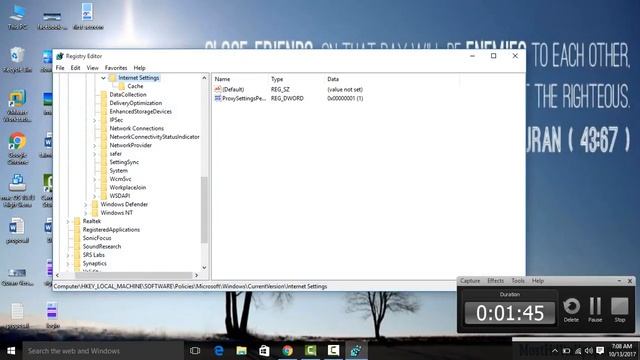The width and height of the screenshot is (640, 360).
Task: Expand the Realtek key
Action: 68,221
